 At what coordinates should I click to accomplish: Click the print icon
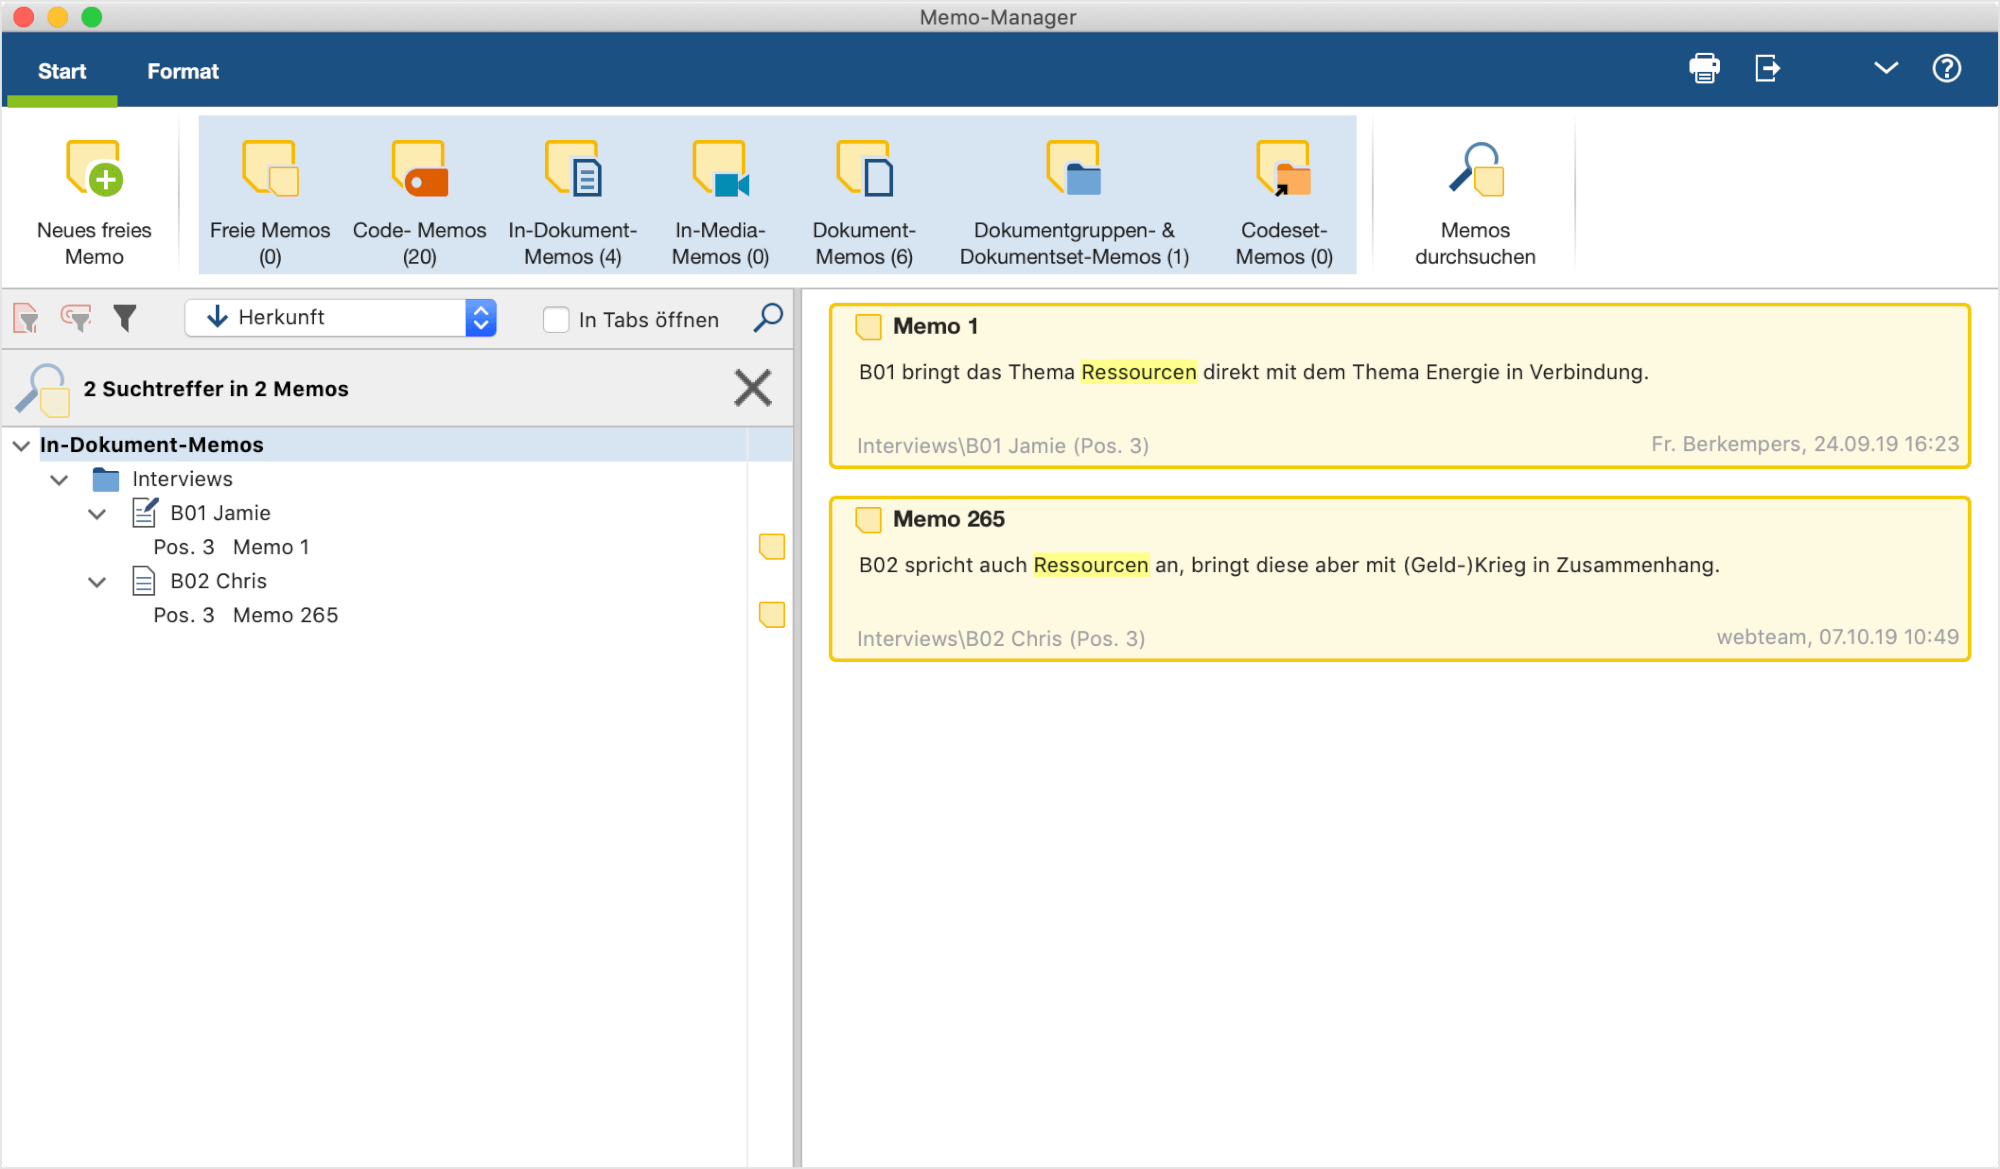(x=1704, y=69)
